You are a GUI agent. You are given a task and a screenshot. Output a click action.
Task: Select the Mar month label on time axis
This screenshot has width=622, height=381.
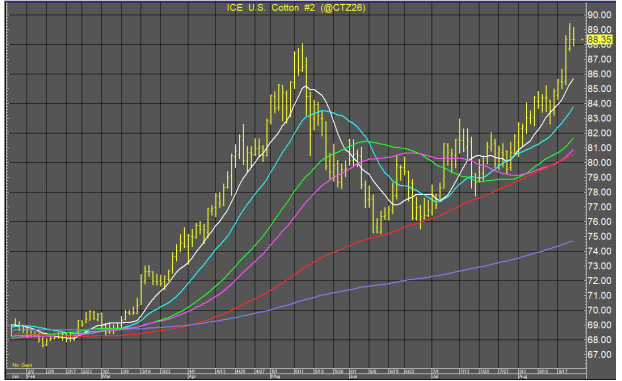point(106,376)
